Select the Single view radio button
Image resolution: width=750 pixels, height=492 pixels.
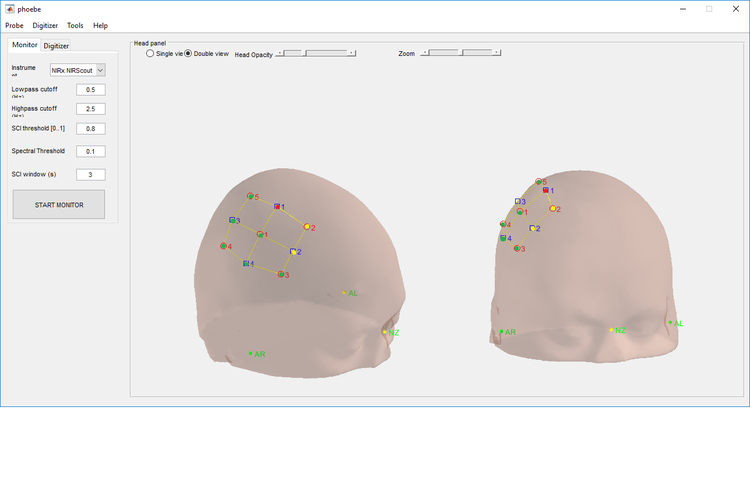150,54
